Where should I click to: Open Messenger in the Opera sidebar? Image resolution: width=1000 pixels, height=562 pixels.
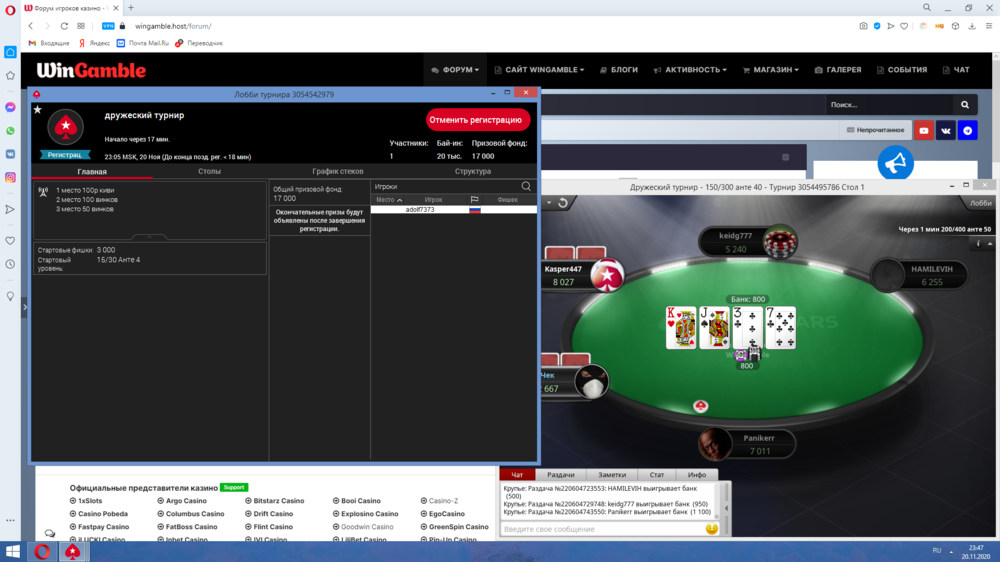[x=10, y=107]
